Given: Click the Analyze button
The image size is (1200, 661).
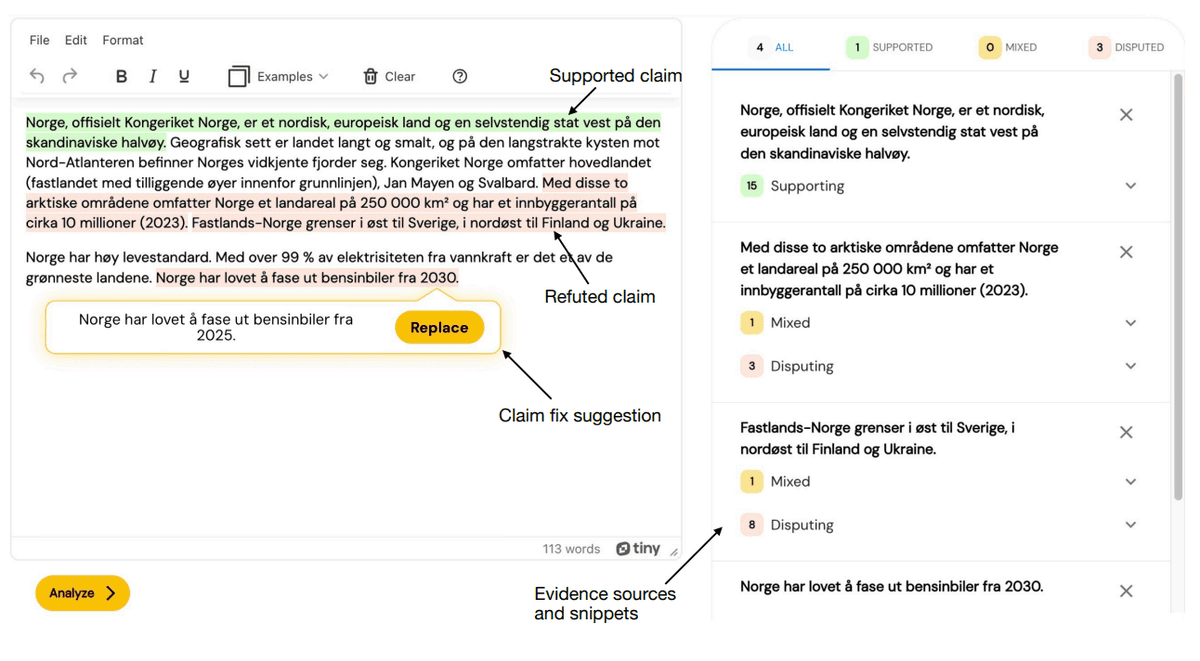Looking at the screenshot, I should [x=82, y=593].
